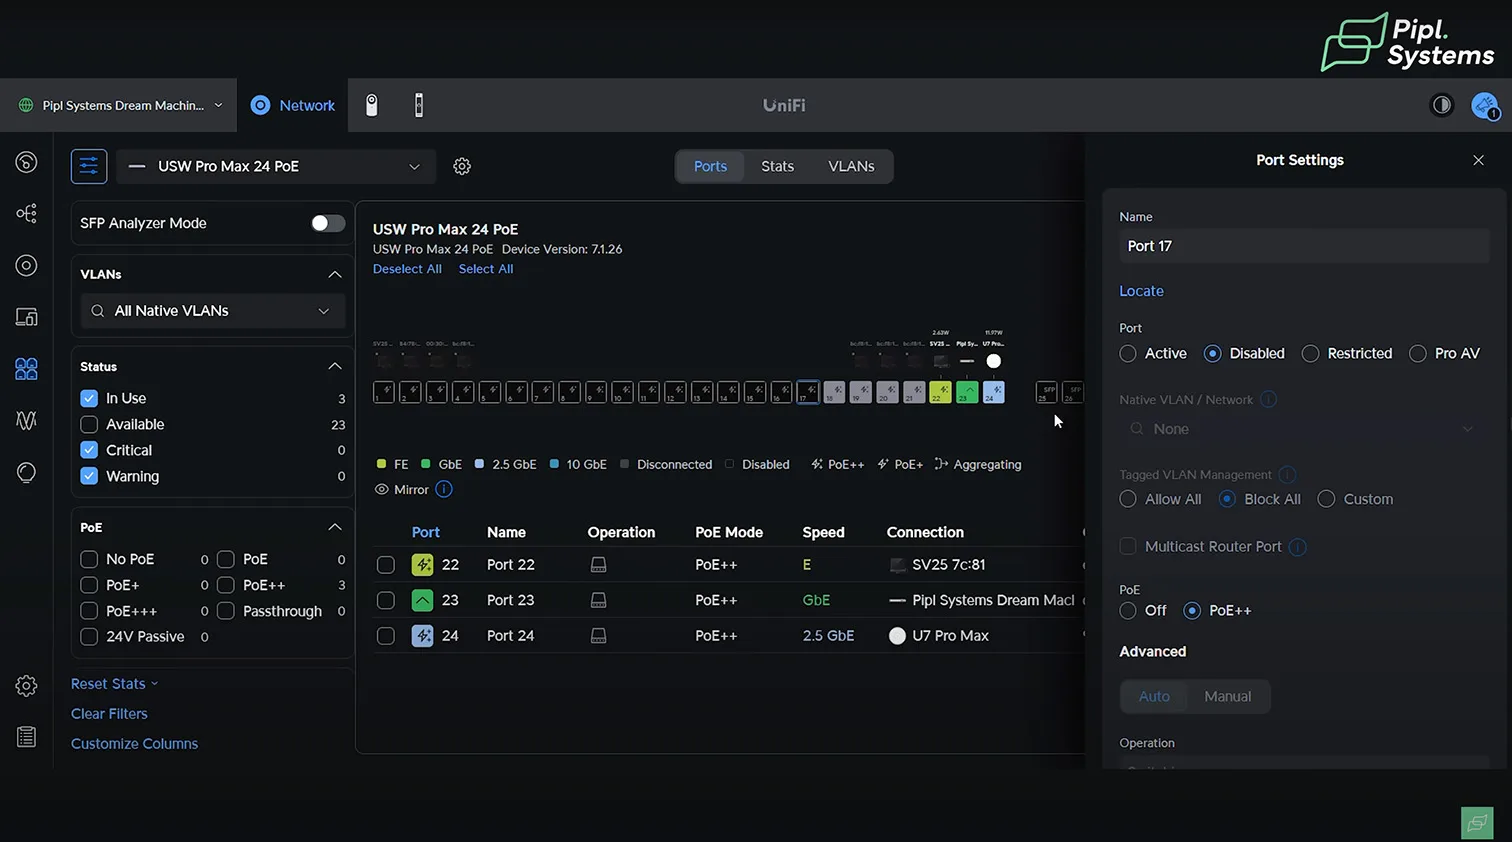Screen dimensions: 1512x842
Task: Switch to the Stats tab
Action: pos(777,166)
